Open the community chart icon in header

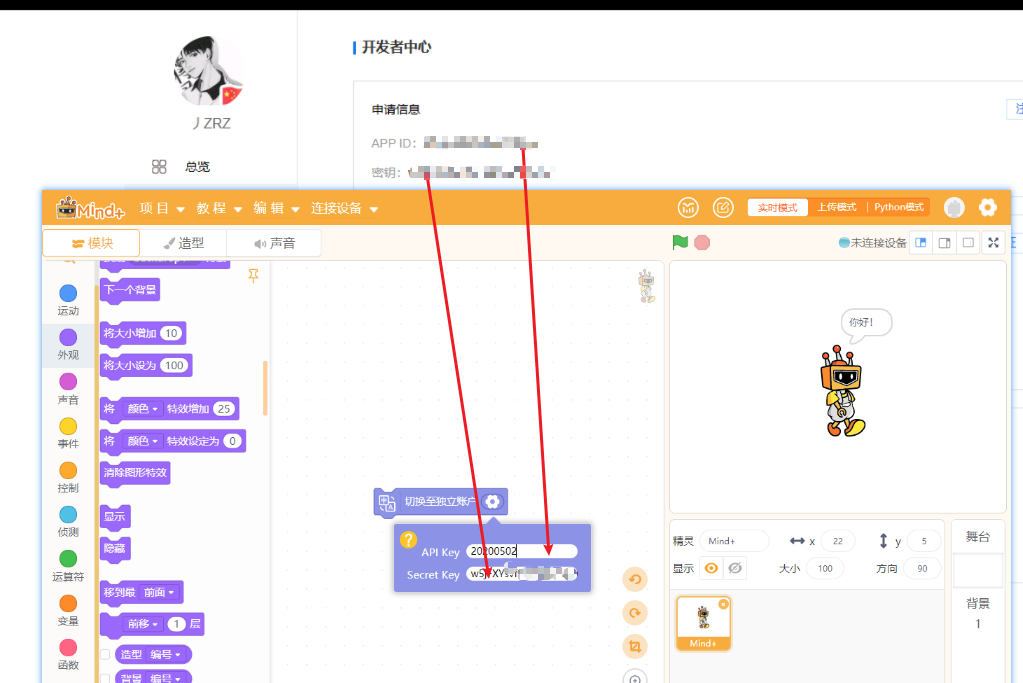(688, 207)
